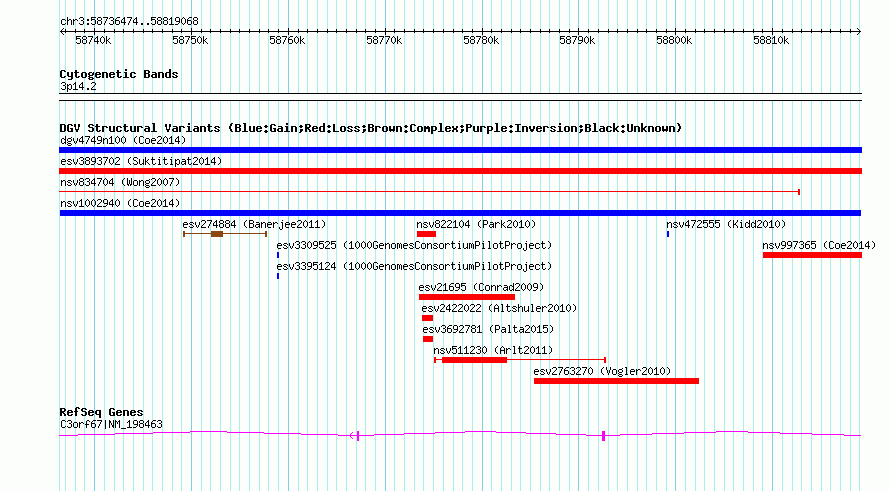The height and width of the screenshot is (491, 890).
Task: Click the esv2763270 (Vogler2010) red bar
Action: (x=616, y=381)
